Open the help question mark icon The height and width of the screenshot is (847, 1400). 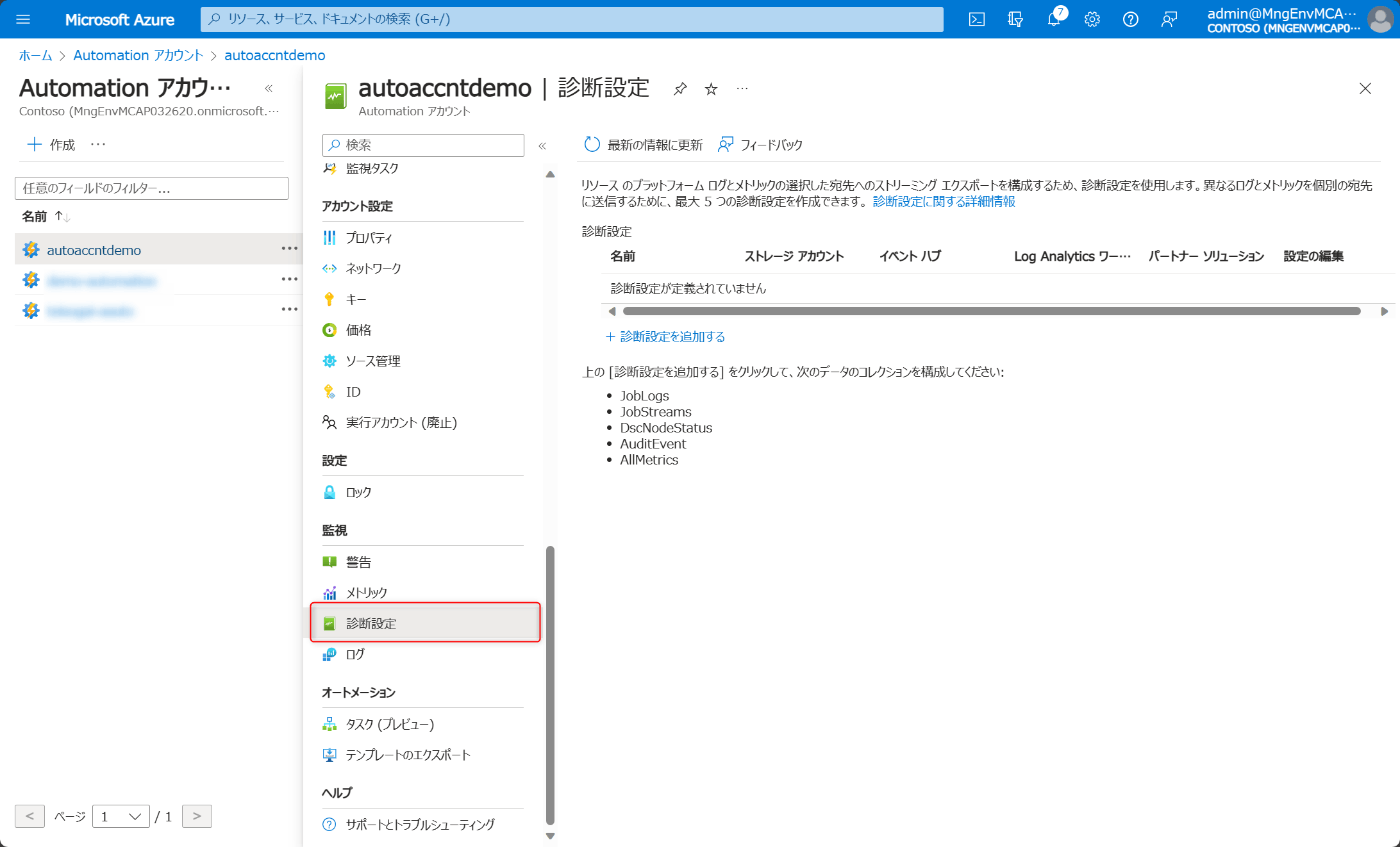tap(1130, 19)
